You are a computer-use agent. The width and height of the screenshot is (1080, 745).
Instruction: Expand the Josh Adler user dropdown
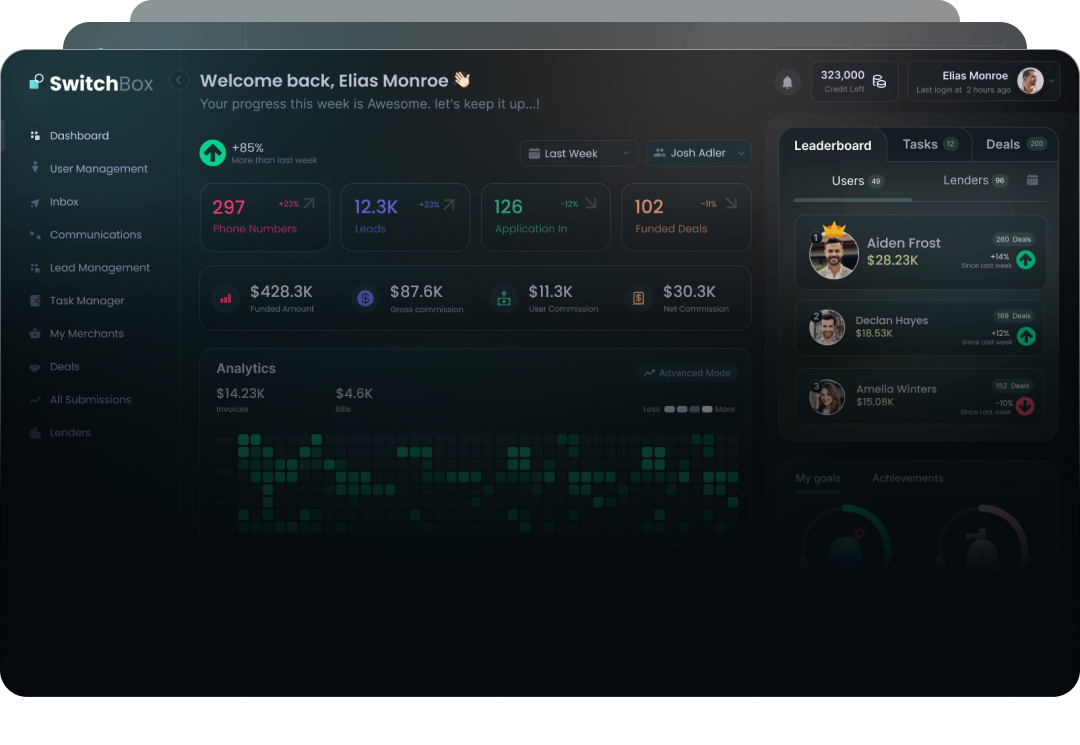tap(698, 153)
